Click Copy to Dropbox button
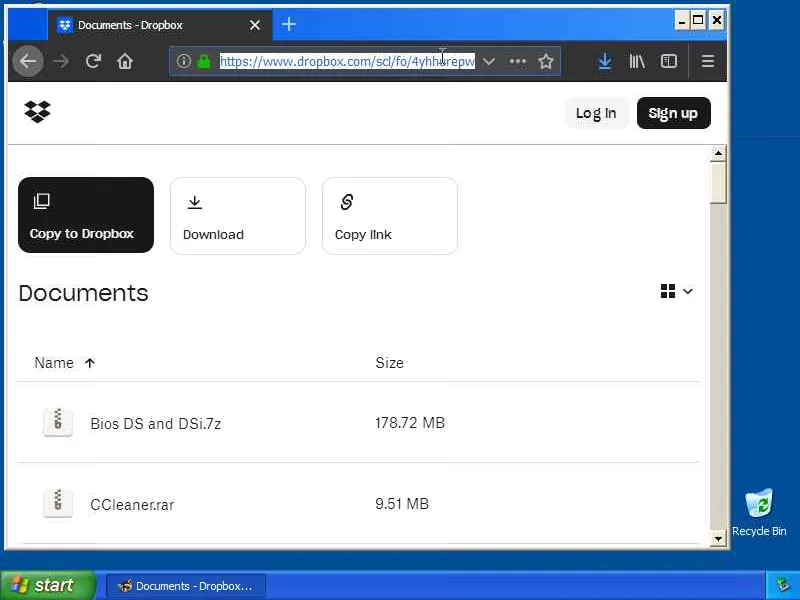The height and width of the screenshot is (600, 800). 86,215
